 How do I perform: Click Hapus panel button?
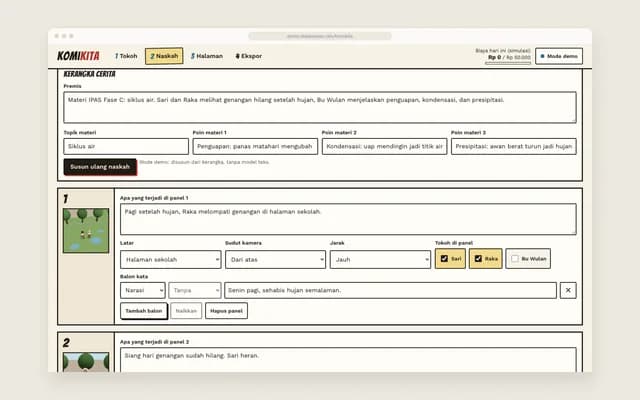coord(226,311)
